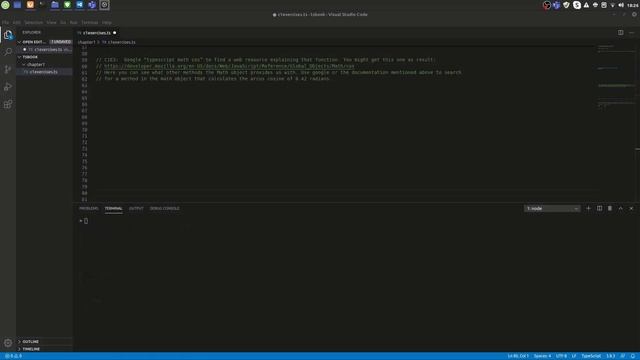Switch to the Output panel tab
Image resolution: width=640 pixels, height=360 pixels.
tap(136, 209)
